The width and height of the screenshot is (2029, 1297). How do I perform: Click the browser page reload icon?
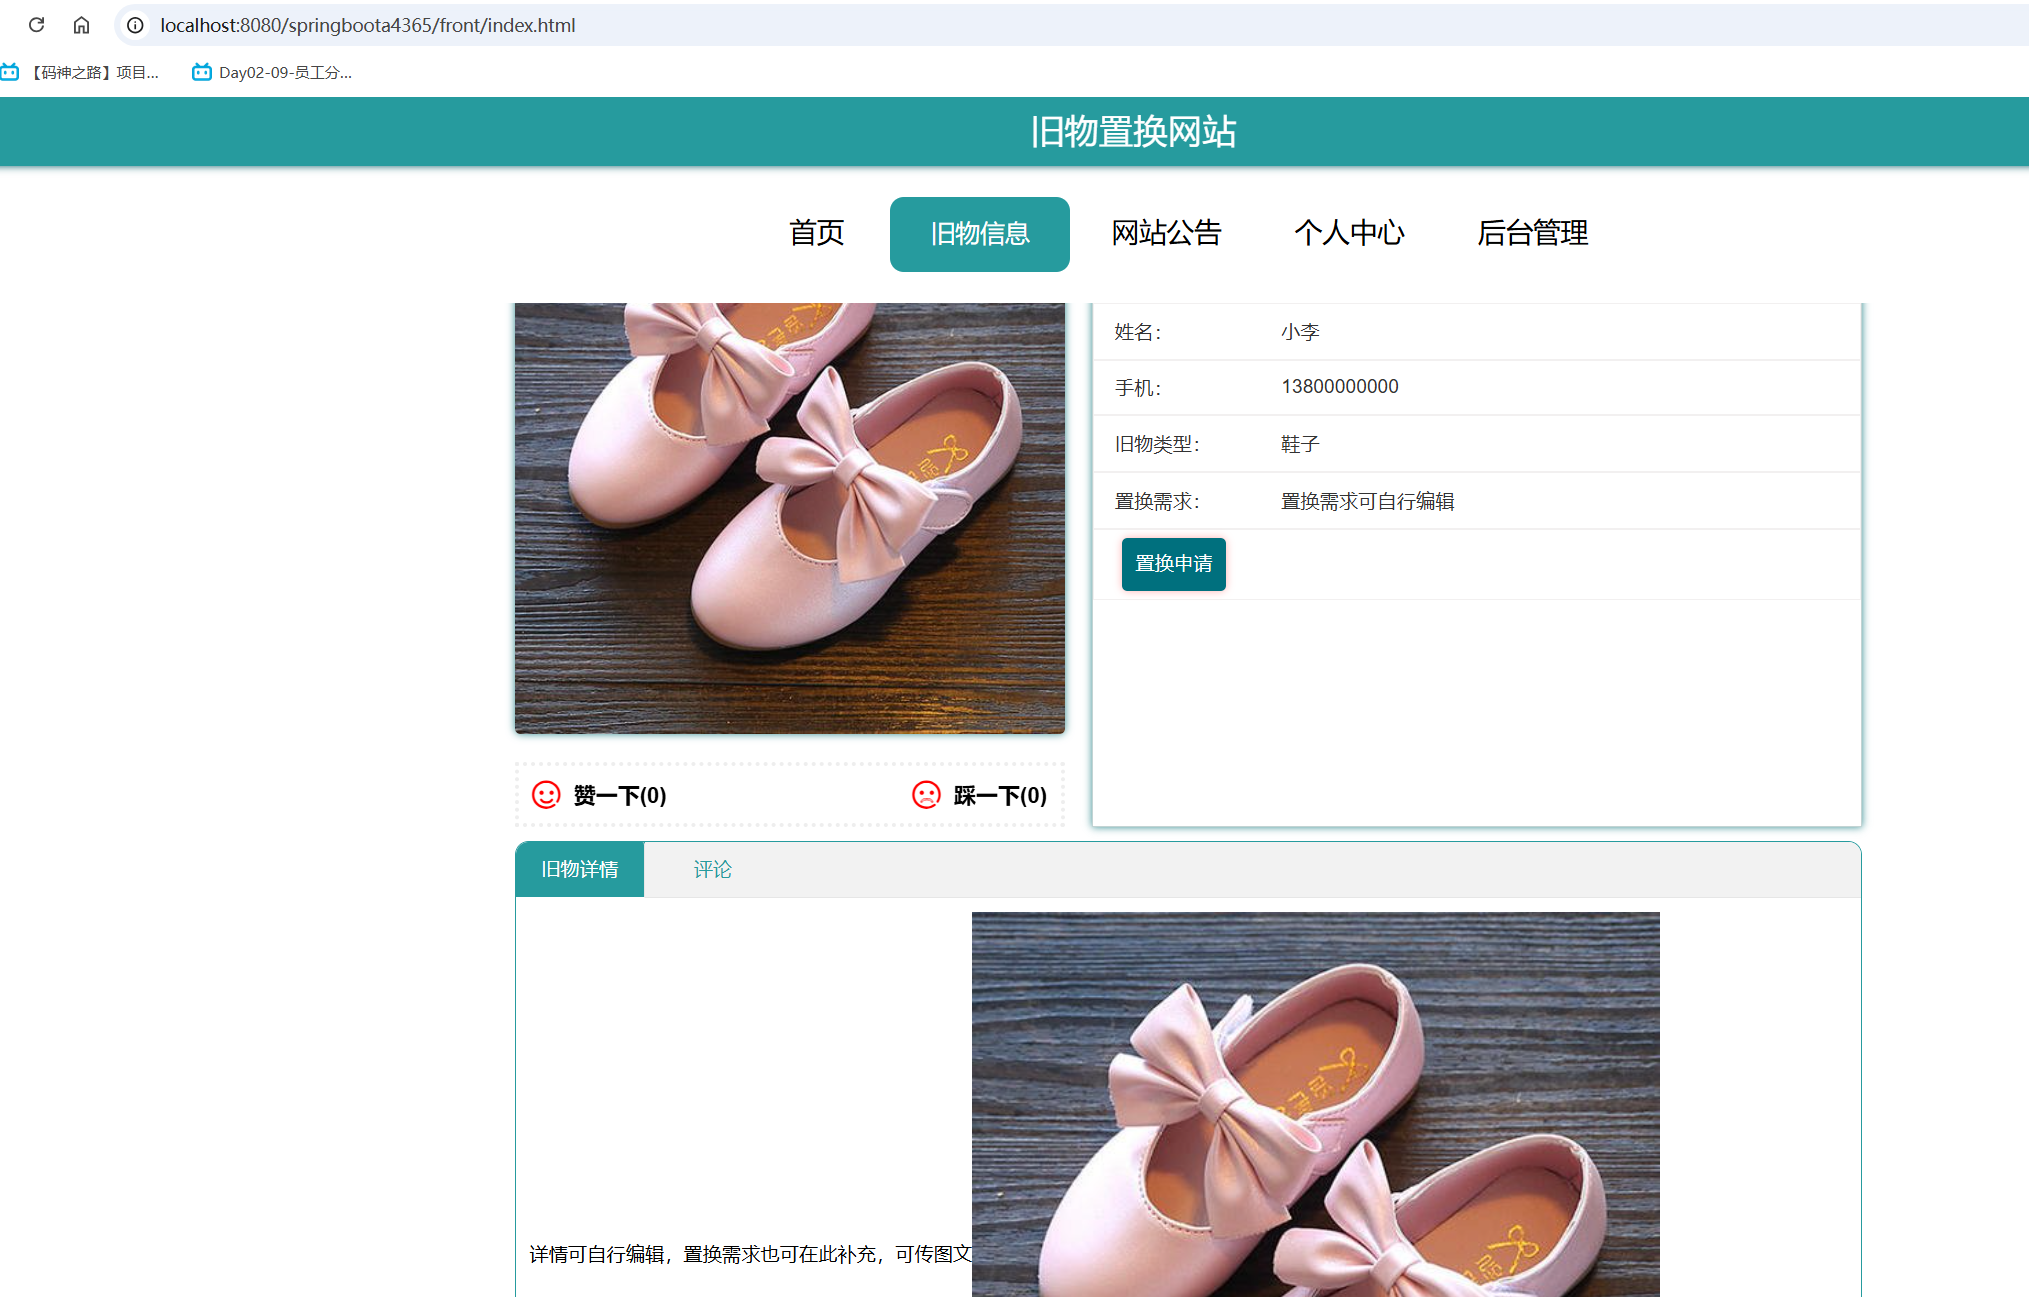tap(37, 25)
